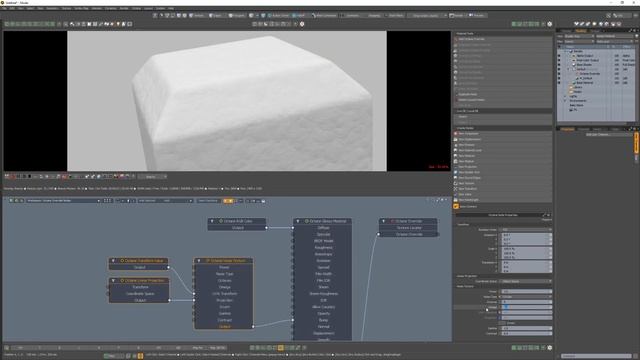Switch to the Shading tab
The height and width of the screenshot is (360, 640).
coord(580,31)
